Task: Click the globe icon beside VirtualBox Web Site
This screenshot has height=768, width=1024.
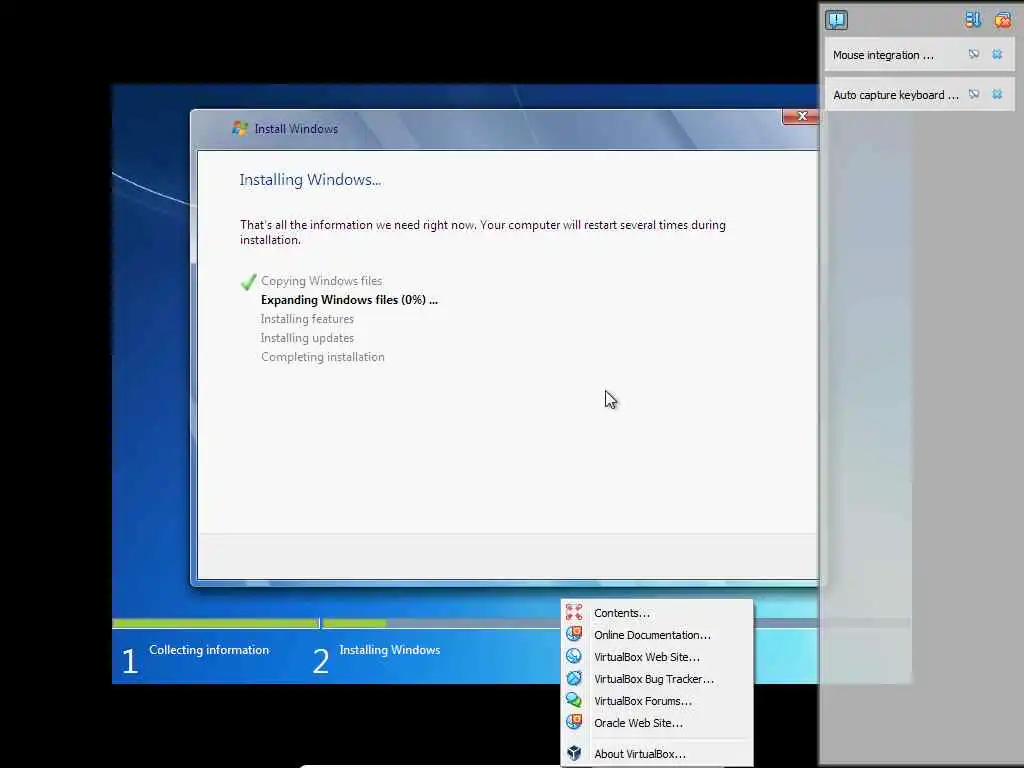Action: tap(574, 656)
